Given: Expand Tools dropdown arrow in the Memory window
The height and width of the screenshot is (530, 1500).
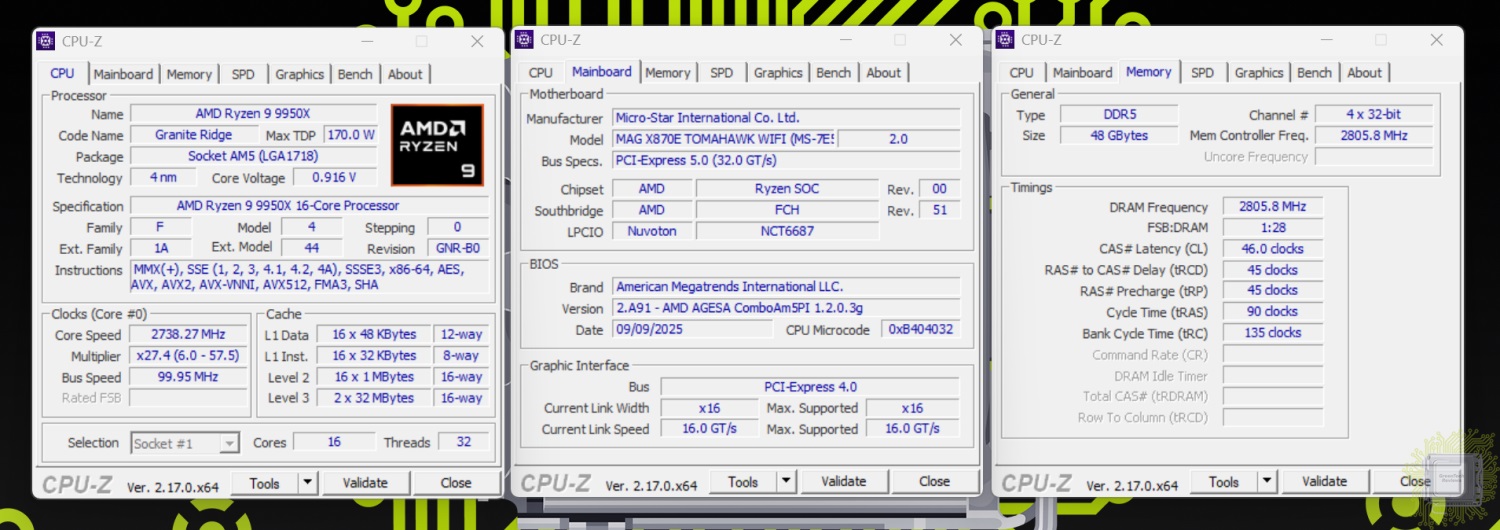Looking at the screenshot, I should tap(1267, 481).
